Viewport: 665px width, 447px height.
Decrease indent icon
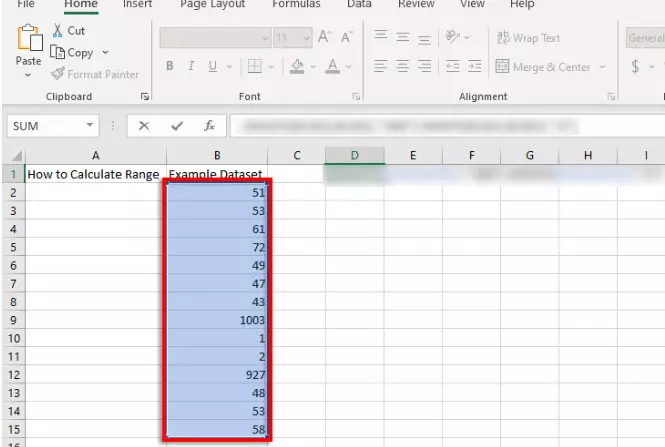453,66
